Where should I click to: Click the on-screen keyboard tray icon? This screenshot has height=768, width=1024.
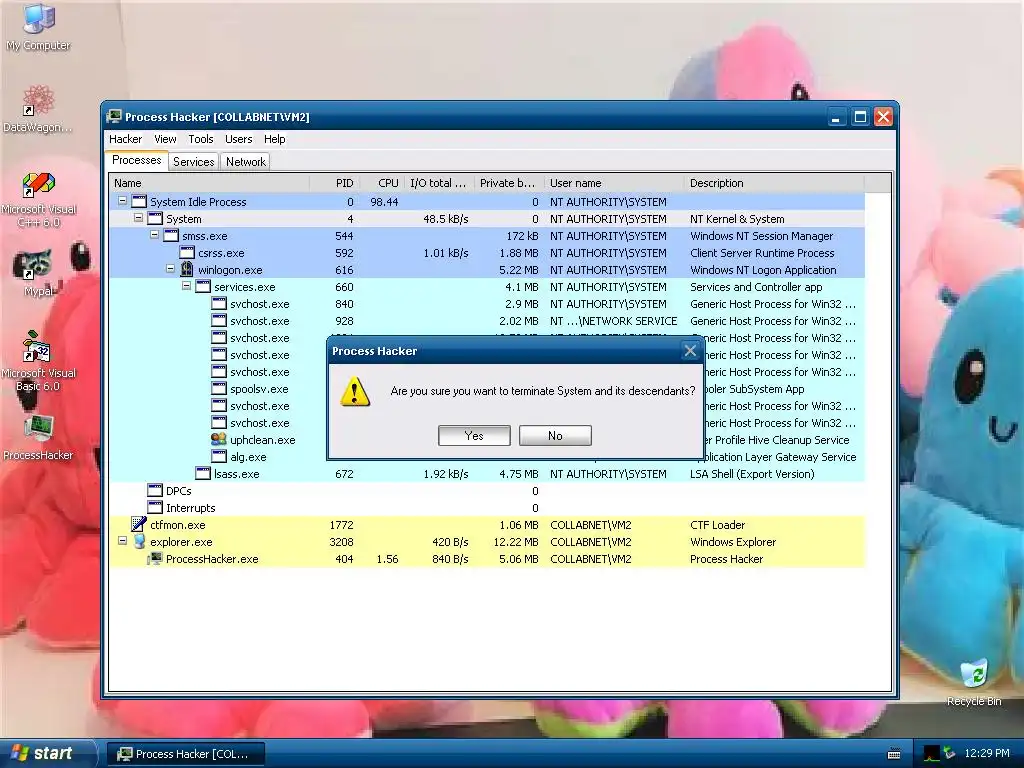click(x=894, y=754)
